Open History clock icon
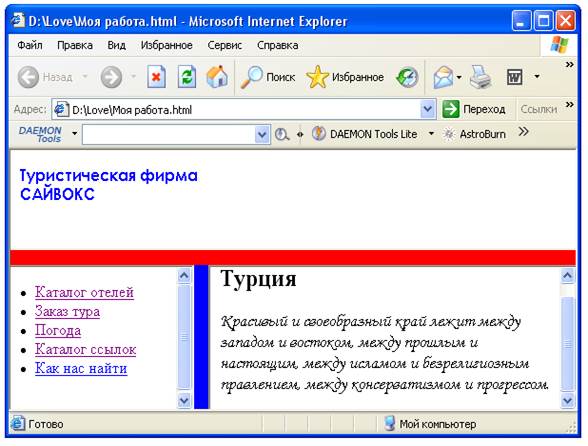This screenshot has width=588, height=446. tap(407, 77)
